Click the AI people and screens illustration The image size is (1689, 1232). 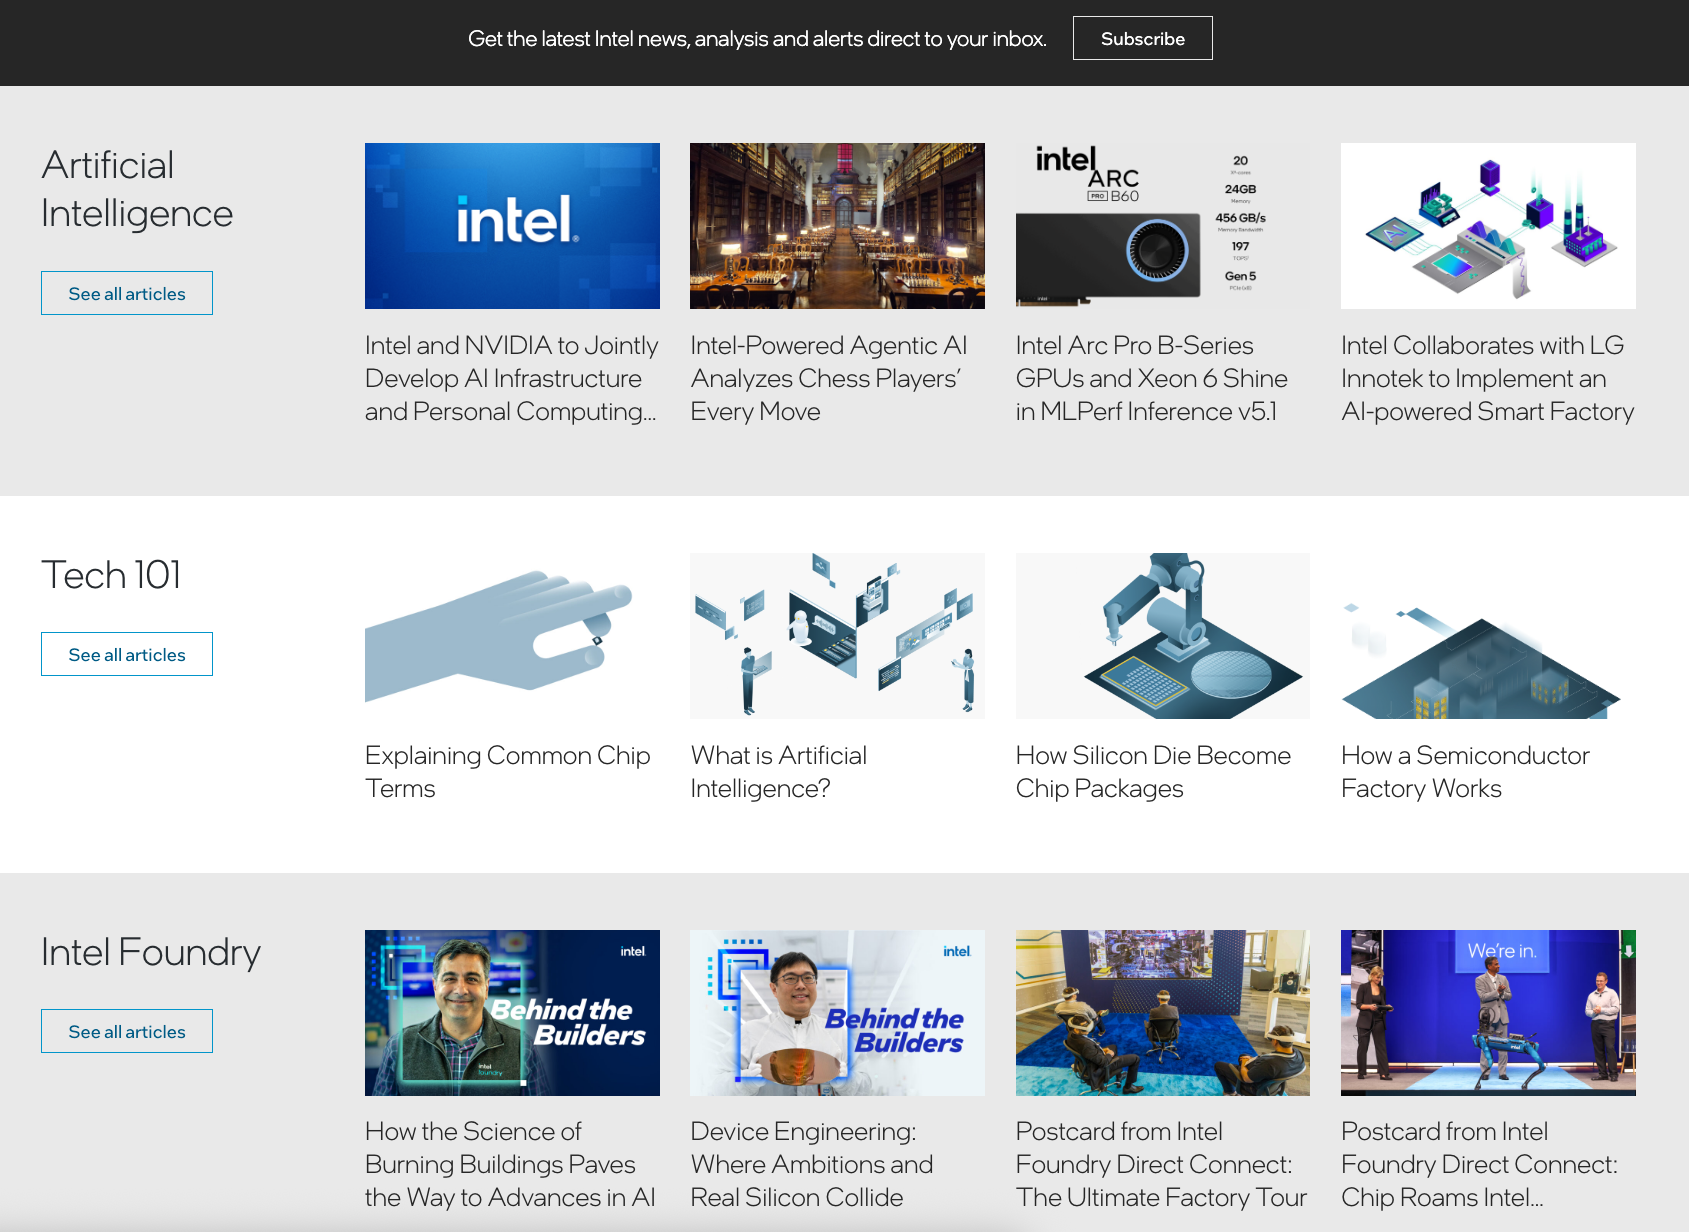click(837, 636)
